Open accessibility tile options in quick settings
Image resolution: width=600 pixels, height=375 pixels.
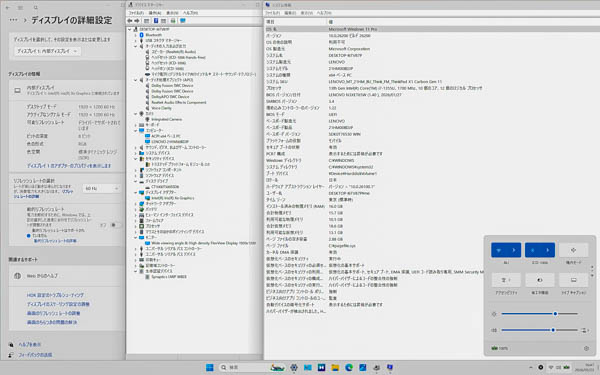tap(506, 280)
